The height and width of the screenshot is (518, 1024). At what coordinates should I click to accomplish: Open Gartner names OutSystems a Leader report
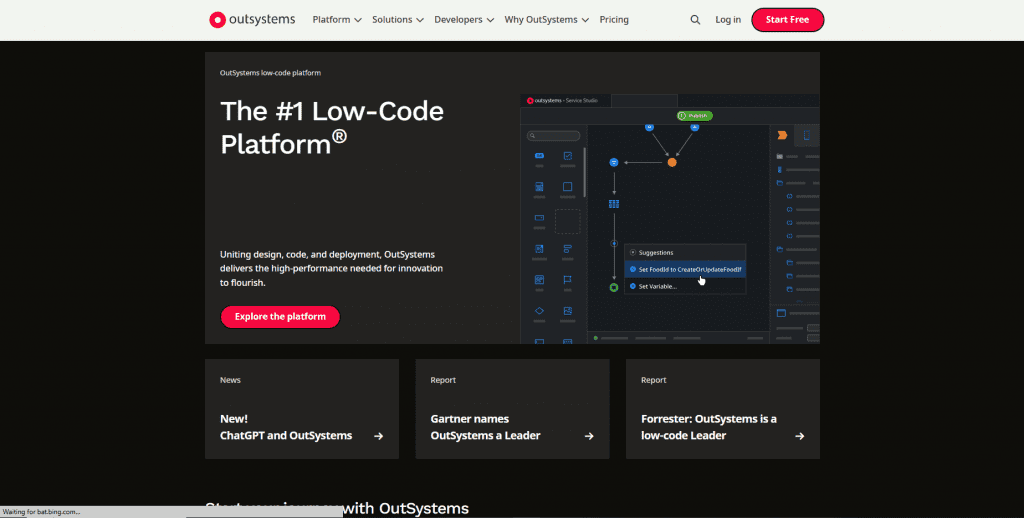(x=512, y=409)
